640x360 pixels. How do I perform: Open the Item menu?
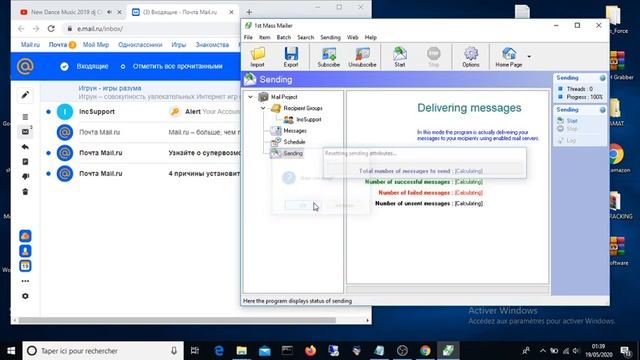pyautogui.click(x=264, y=37)
